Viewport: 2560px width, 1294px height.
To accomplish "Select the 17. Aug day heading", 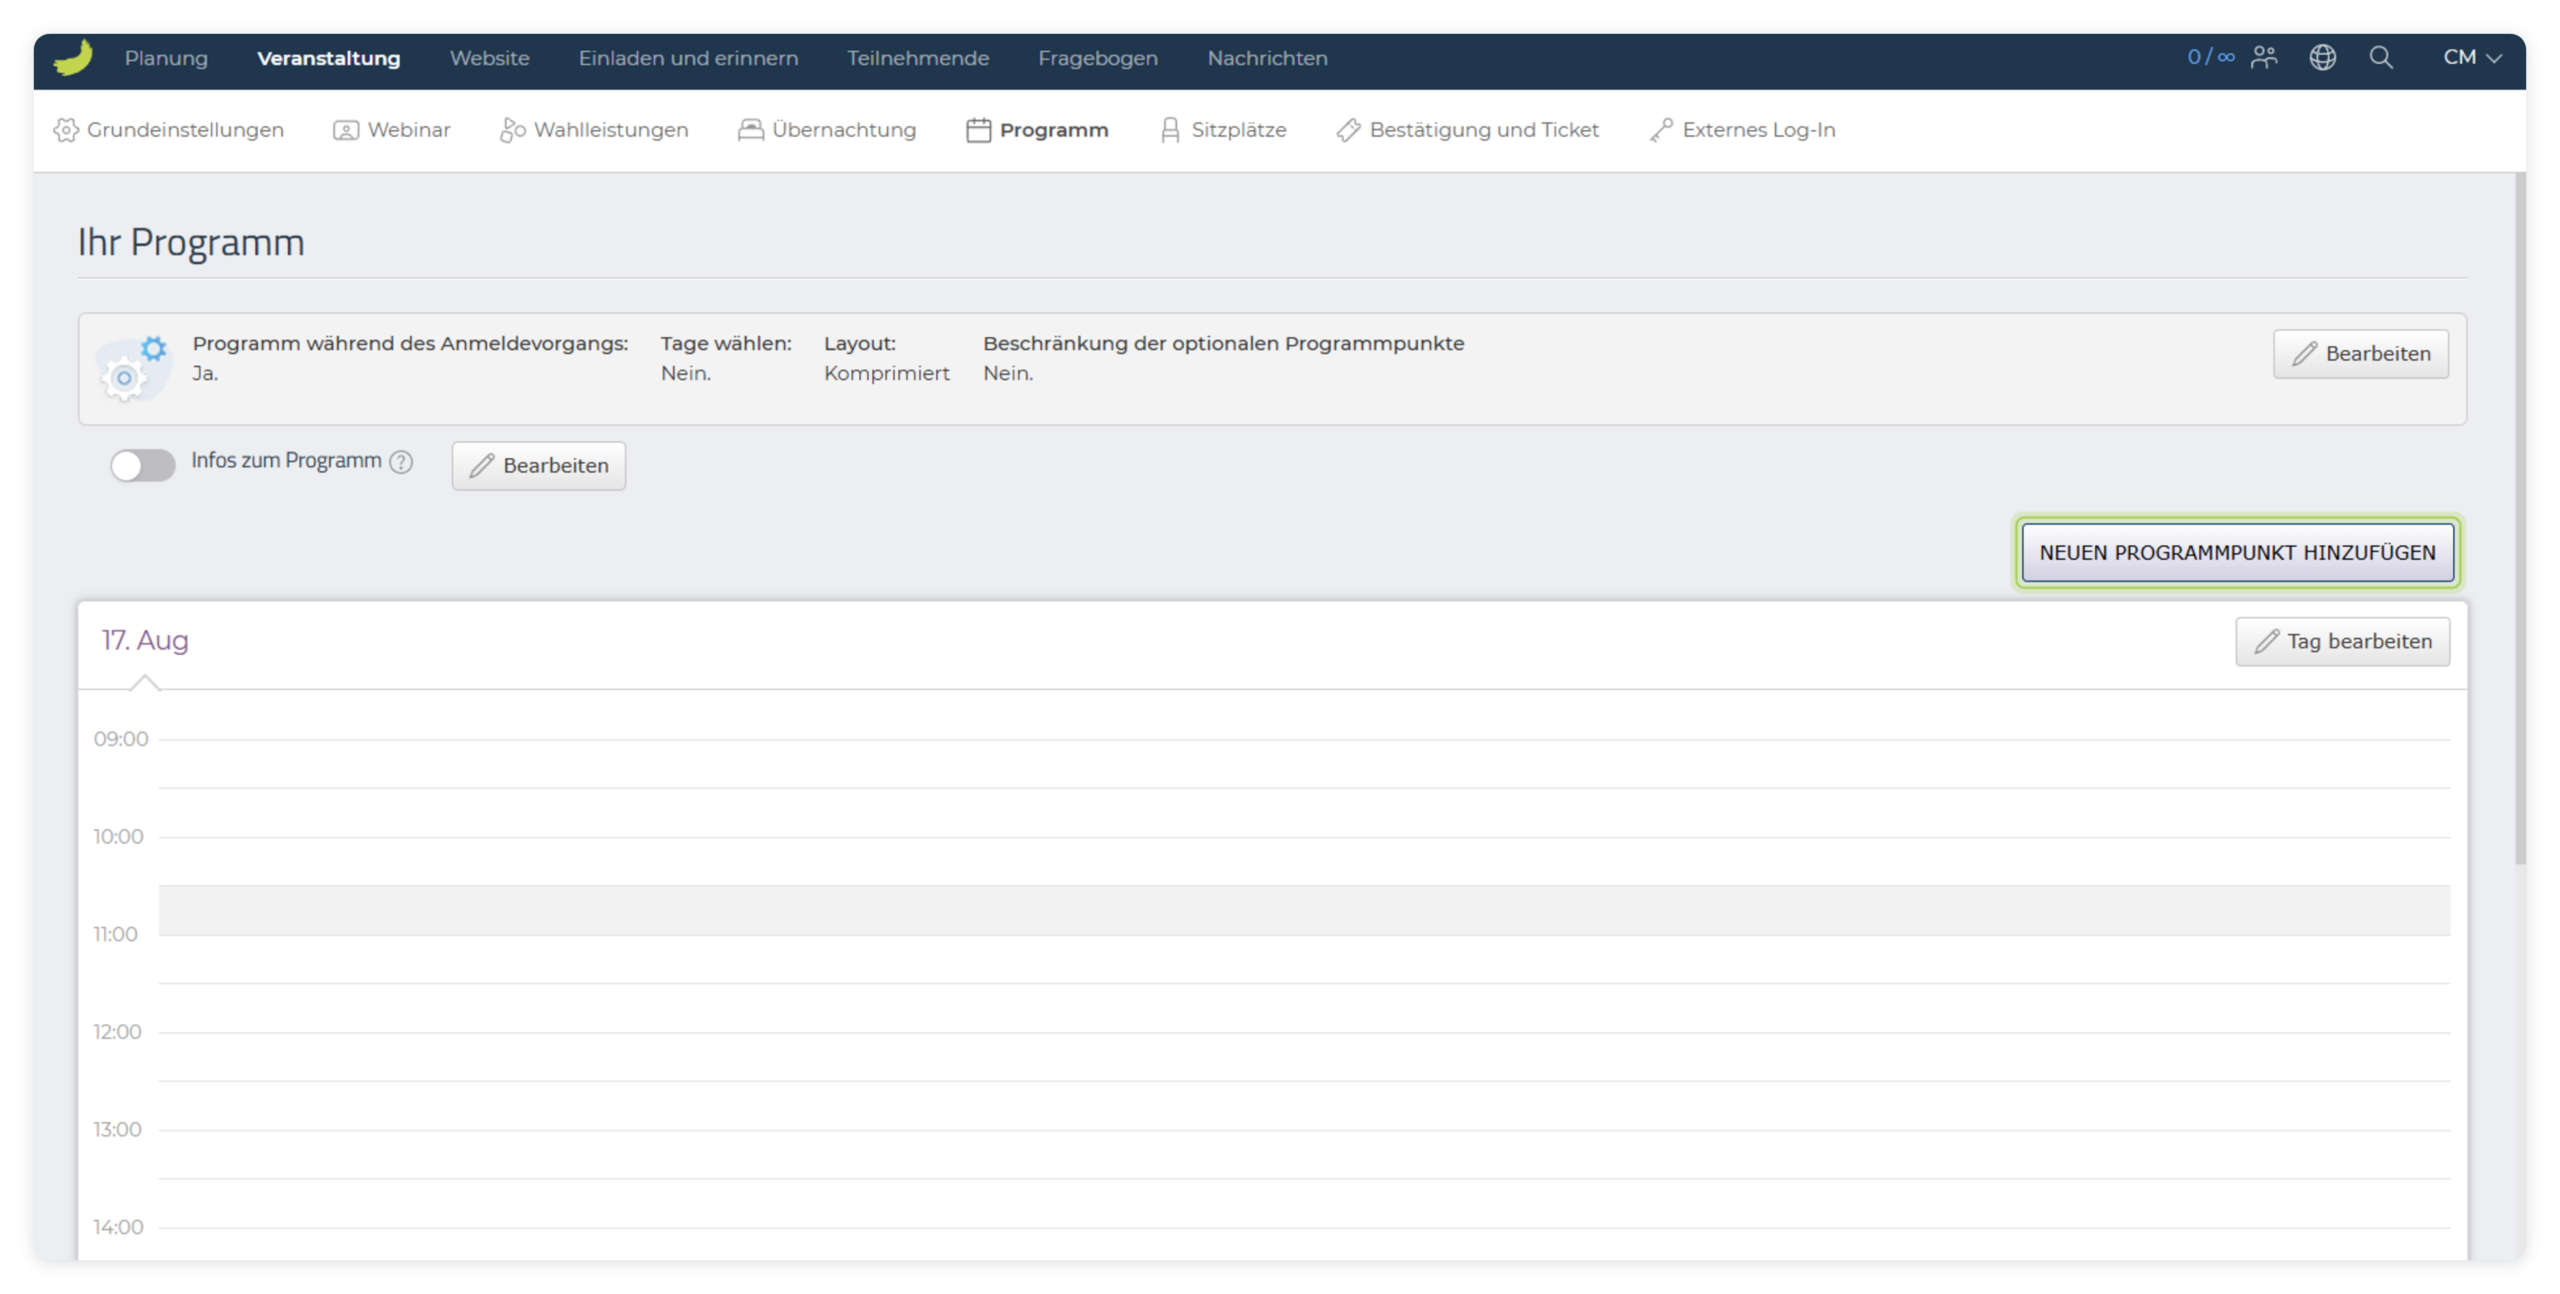I will pyautogui.click(x=145, y=640).
